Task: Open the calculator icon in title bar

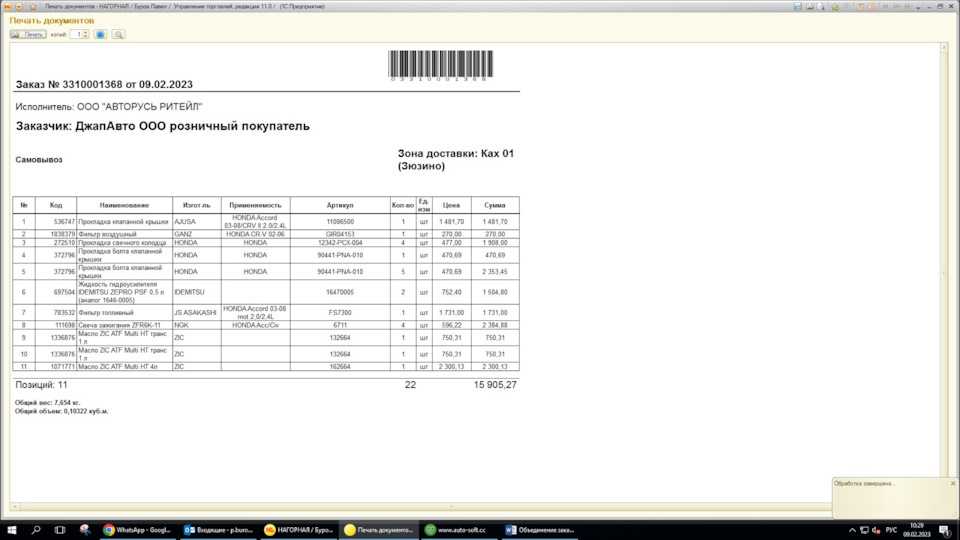Action: coord(860,6)
